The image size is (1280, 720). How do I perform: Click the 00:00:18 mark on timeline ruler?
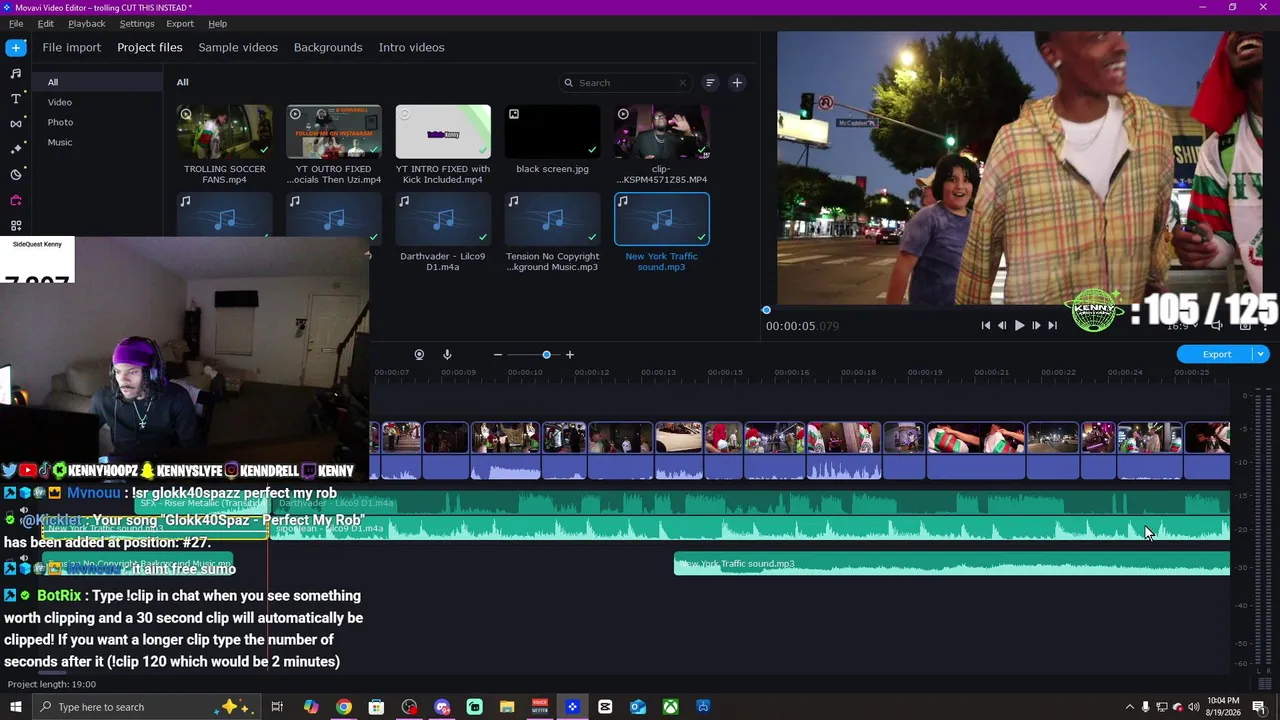(858, 373)
